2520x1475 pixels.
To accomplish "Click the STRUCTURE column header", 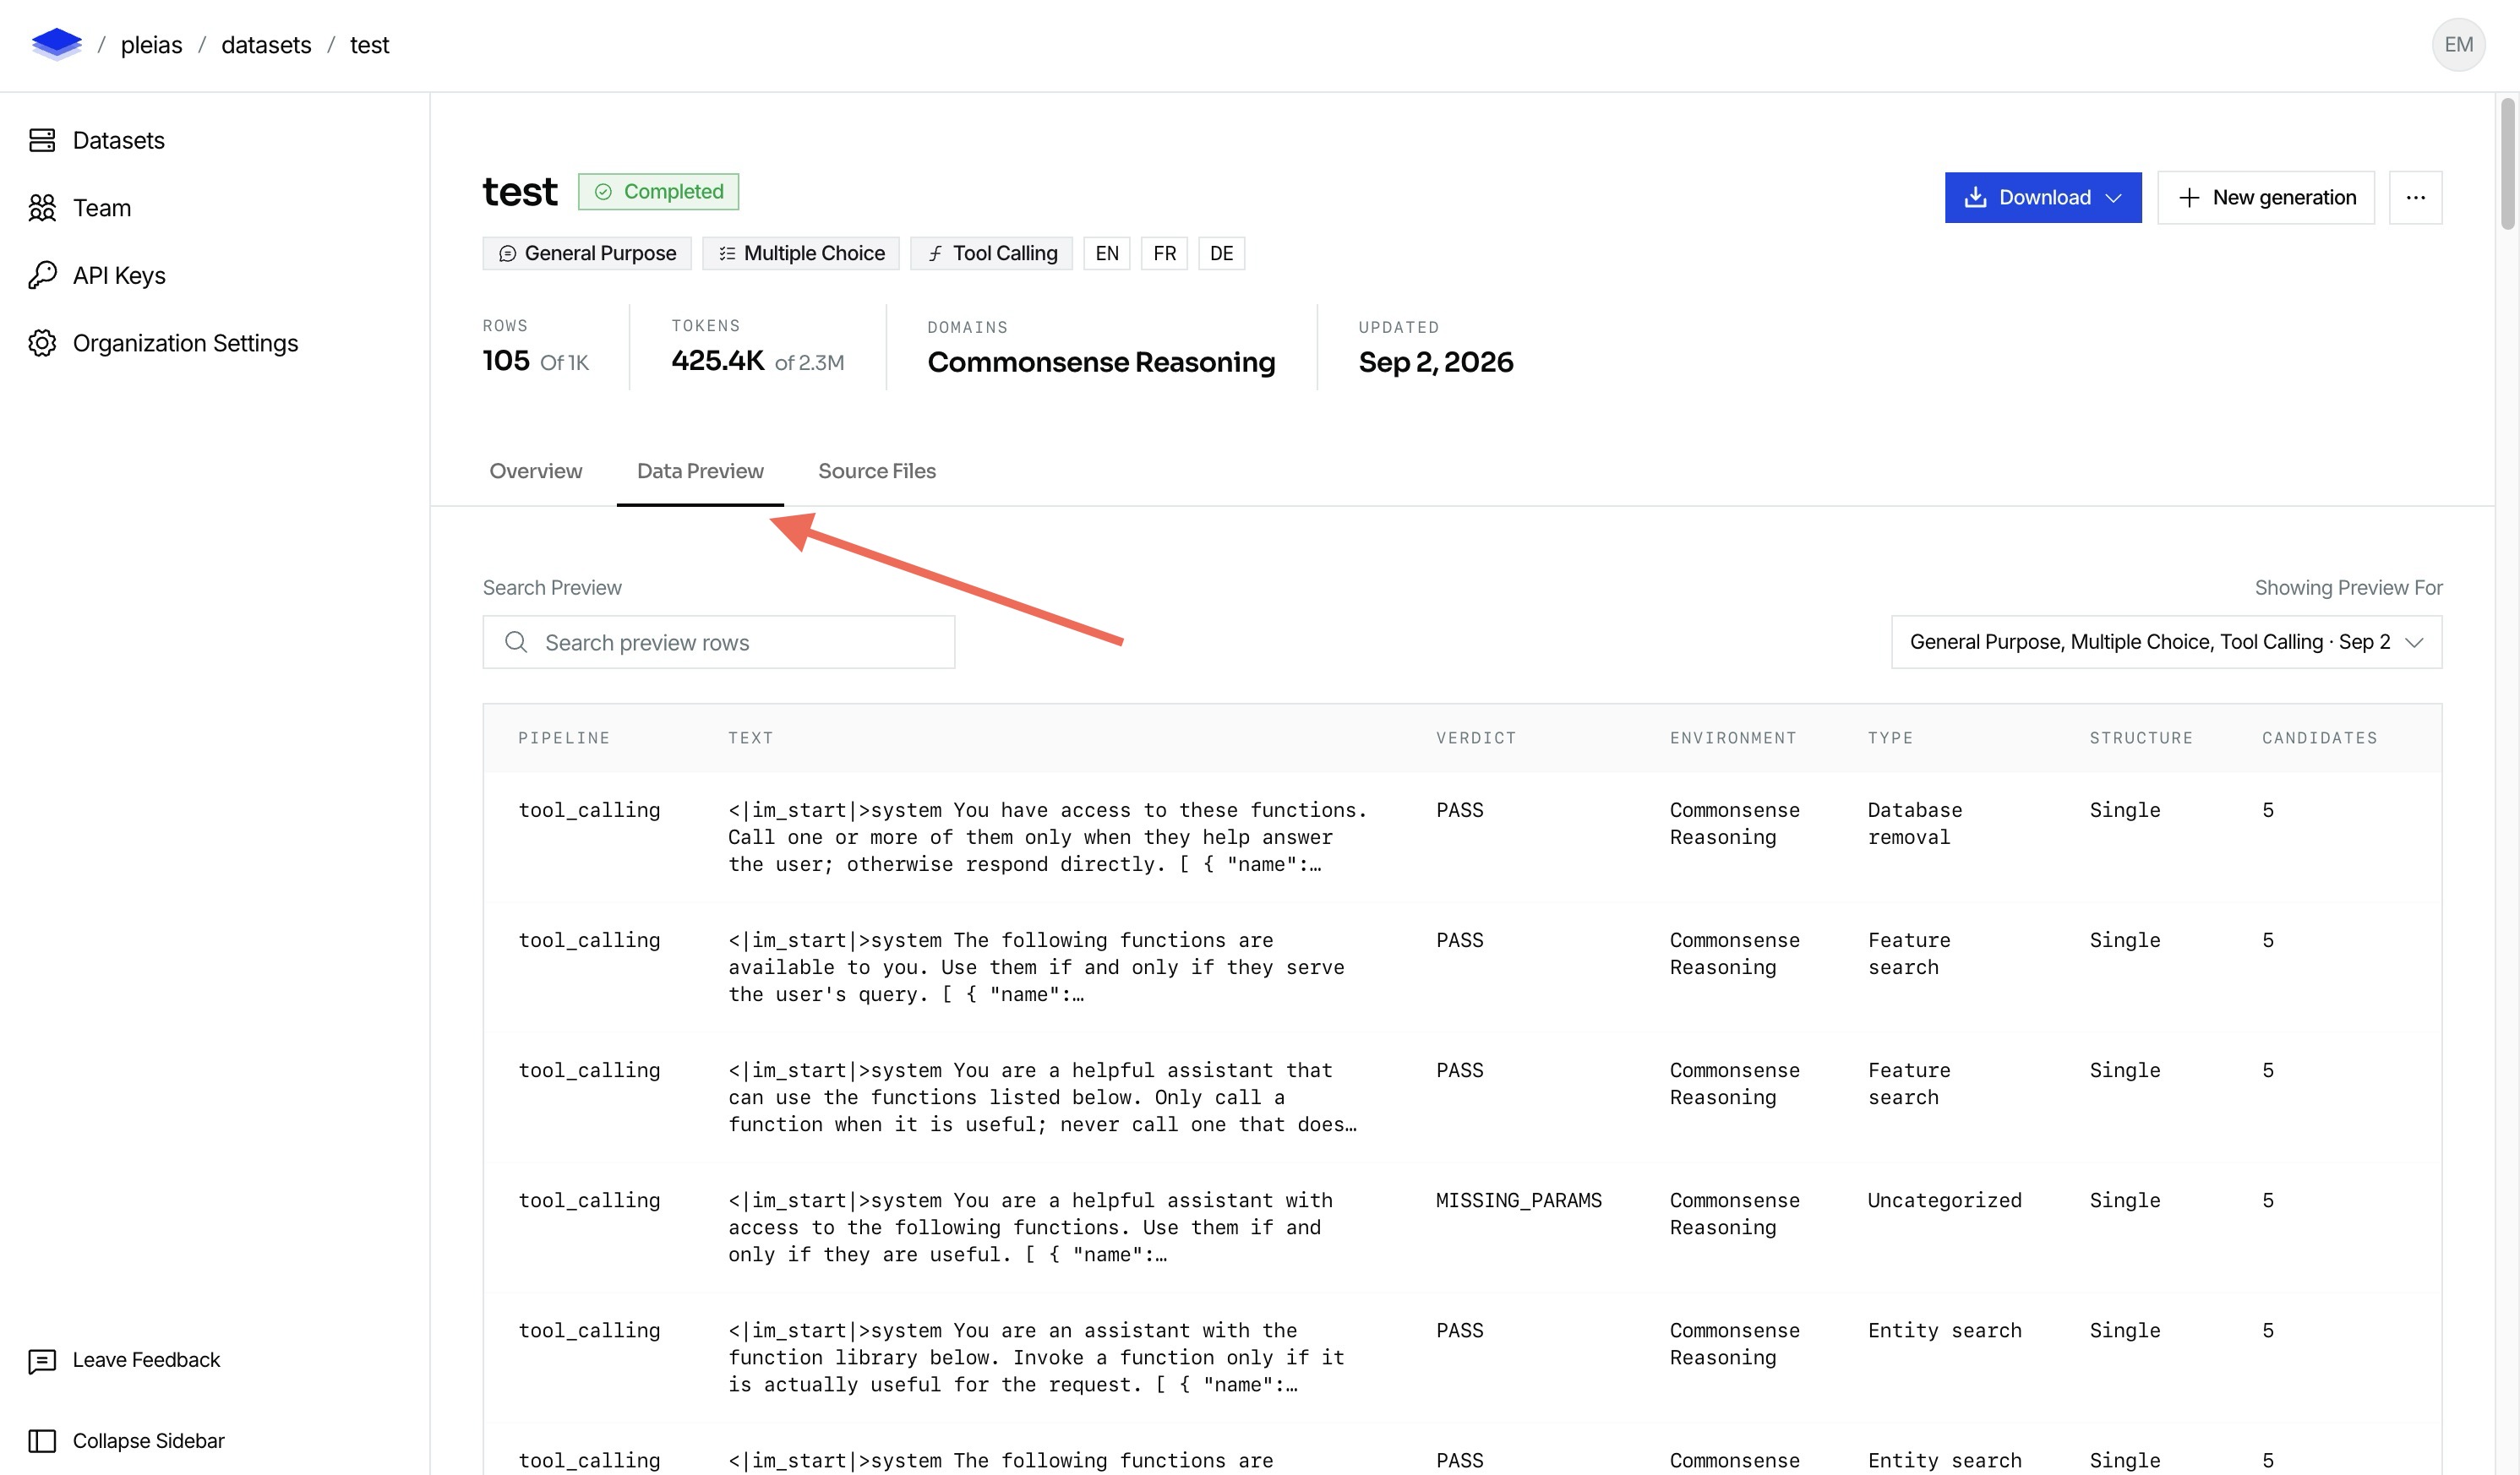I will 2141,738.
